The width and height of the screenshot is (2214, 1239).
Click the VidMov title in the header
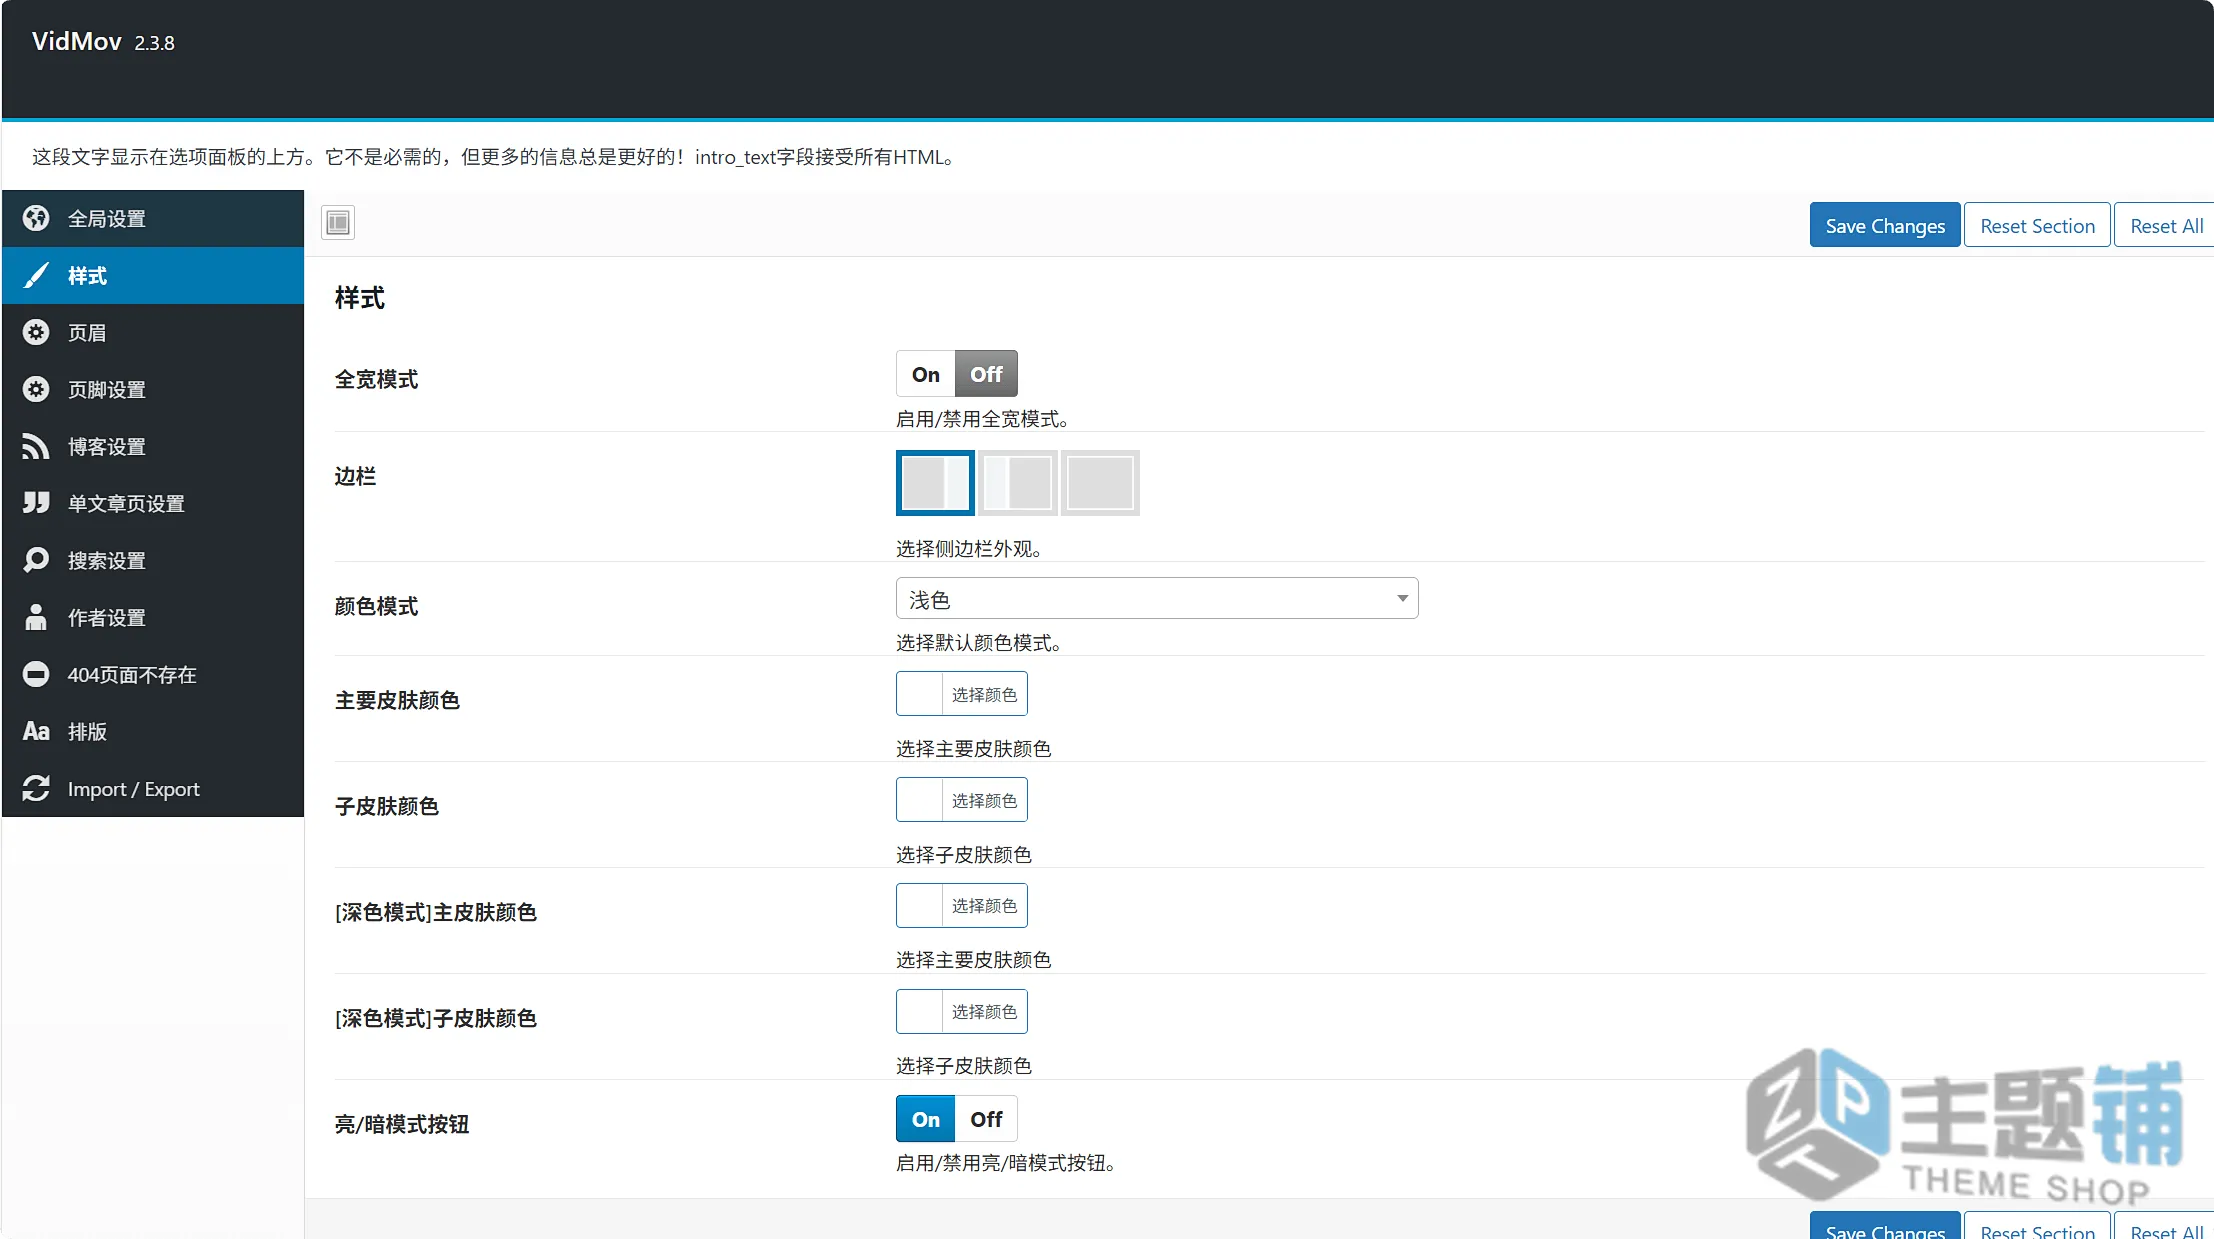pos(77,41)
